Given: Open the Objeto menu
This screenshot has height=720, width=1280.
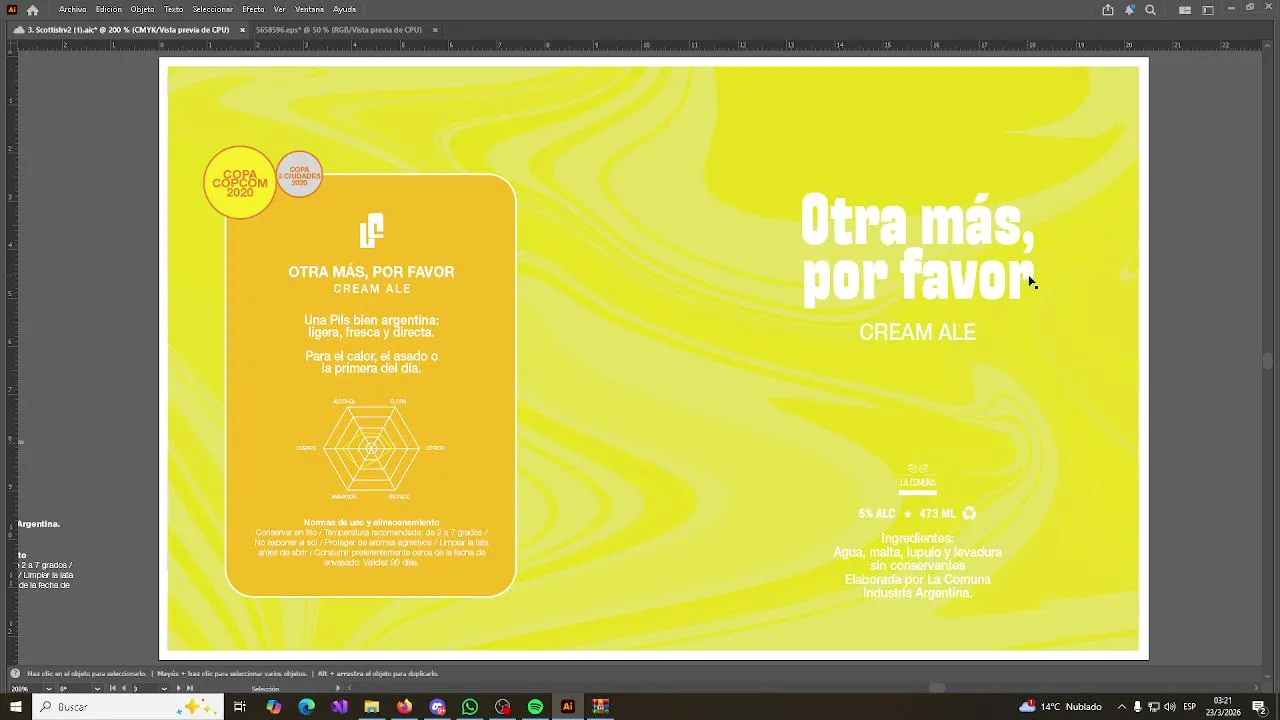Looking at the screenshot, I should (143, 9).
